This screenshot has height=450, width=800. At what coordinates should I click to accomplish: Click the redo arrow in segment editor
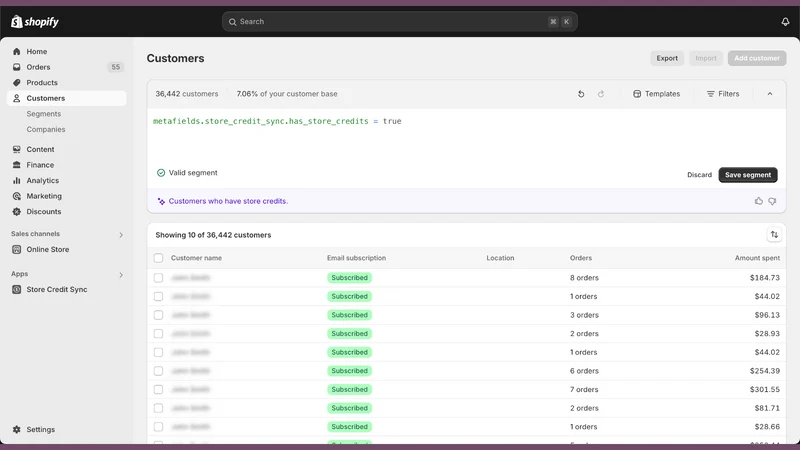coord(601,94)
